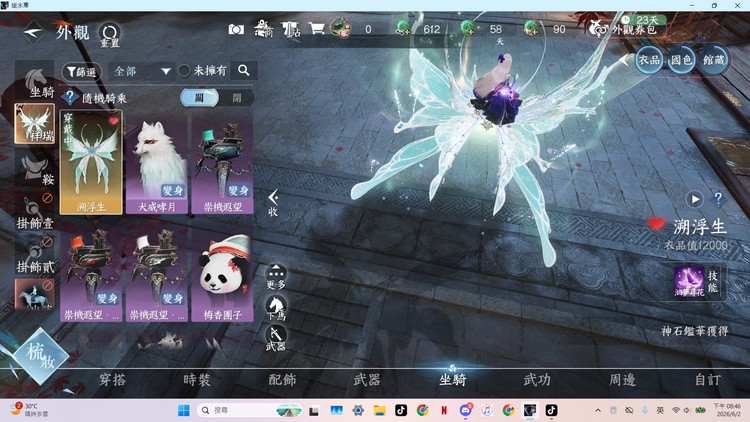This screenshot has height=422, width=750.
Task: Toggle the red heart beside 溯浮生 title
Action: click(x=656, y=223)
